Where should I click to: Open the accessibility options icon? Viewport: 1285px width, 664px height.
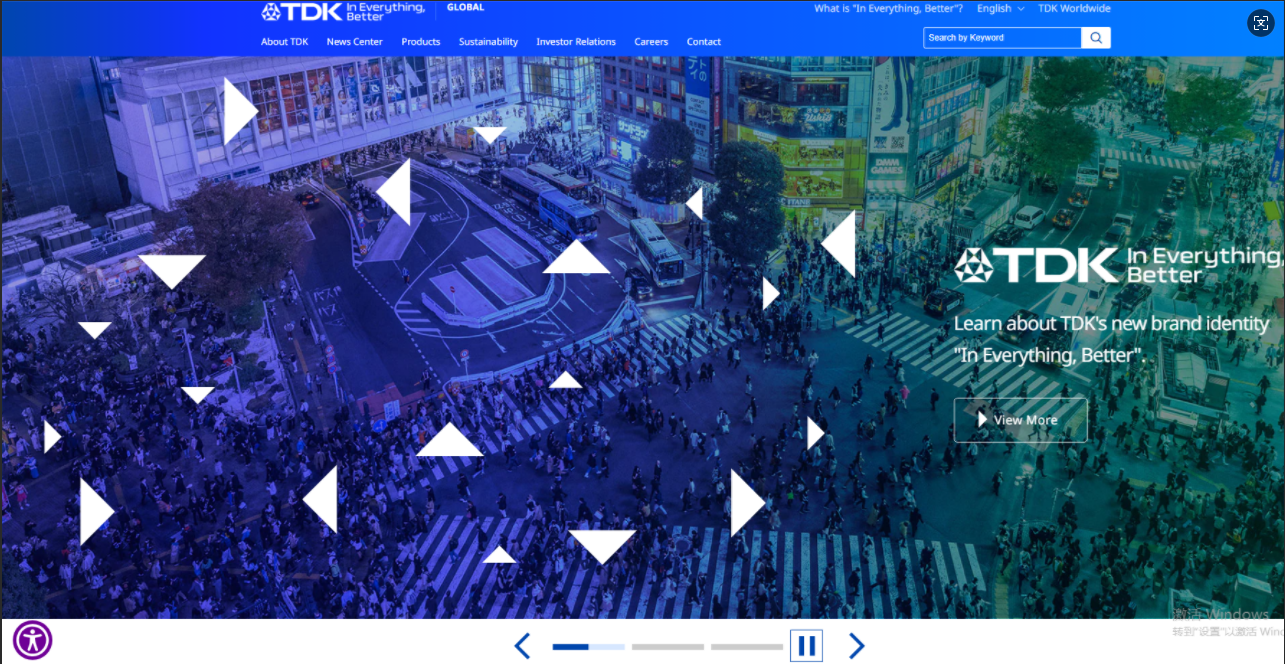[33, 640]
